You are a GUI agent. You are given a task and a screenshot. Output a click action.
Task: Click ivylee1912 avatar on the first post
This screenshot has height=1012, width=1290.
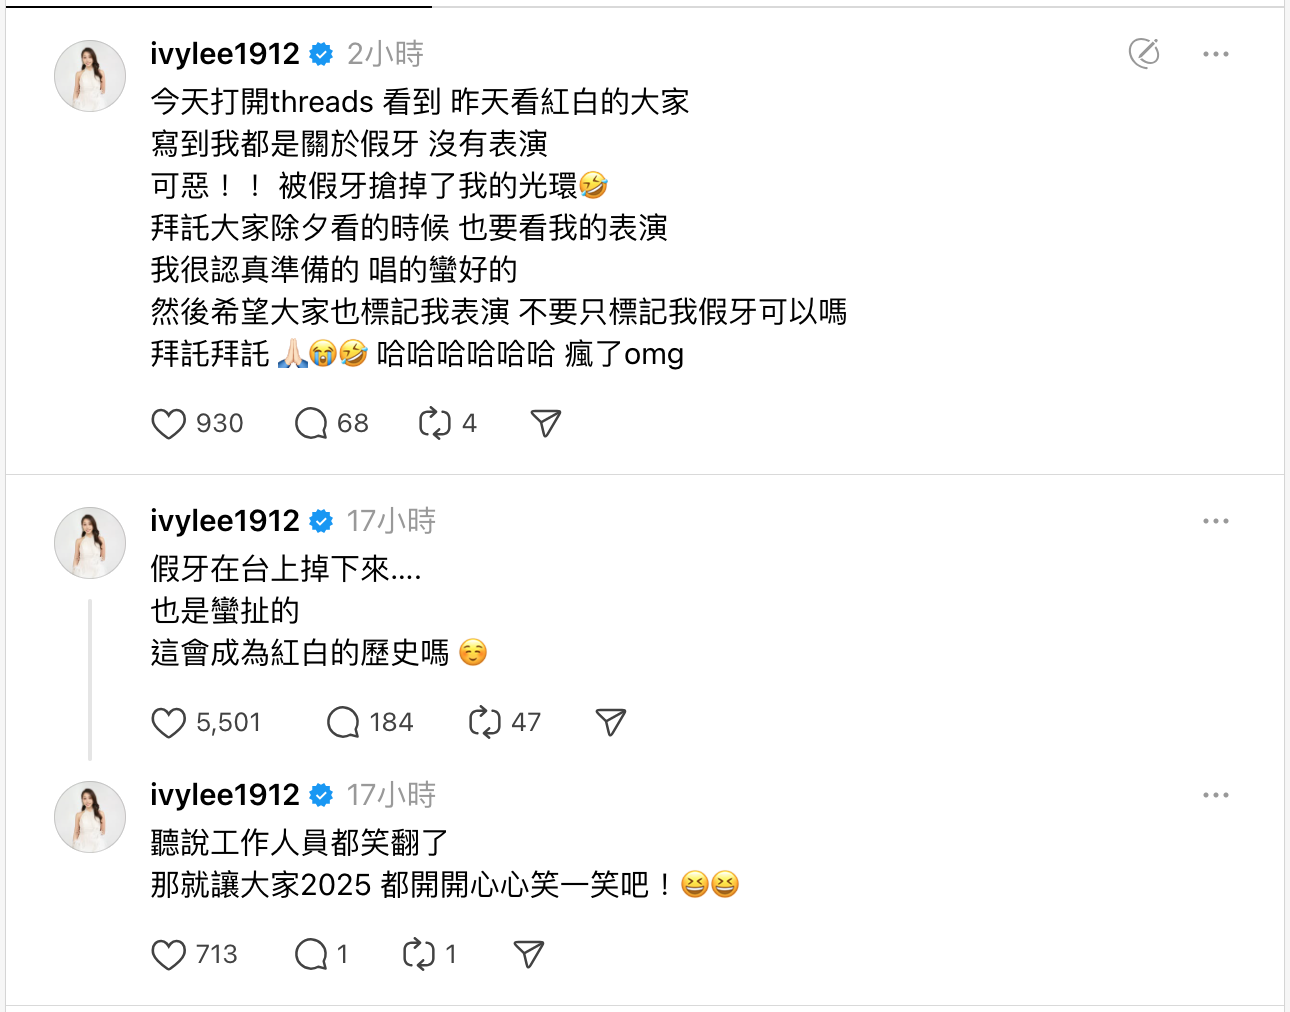pyautogui.click(x=90, y=76)
